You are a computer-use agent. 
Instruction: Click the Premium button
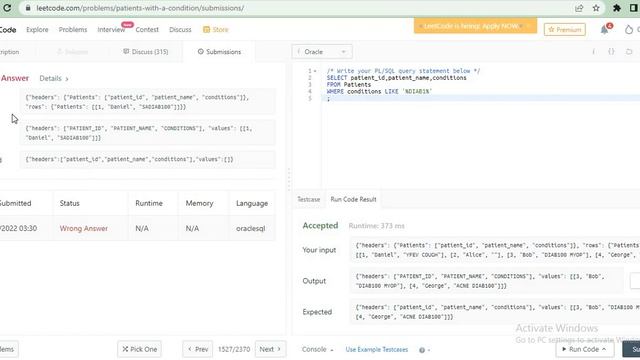[x=564, y=29]
